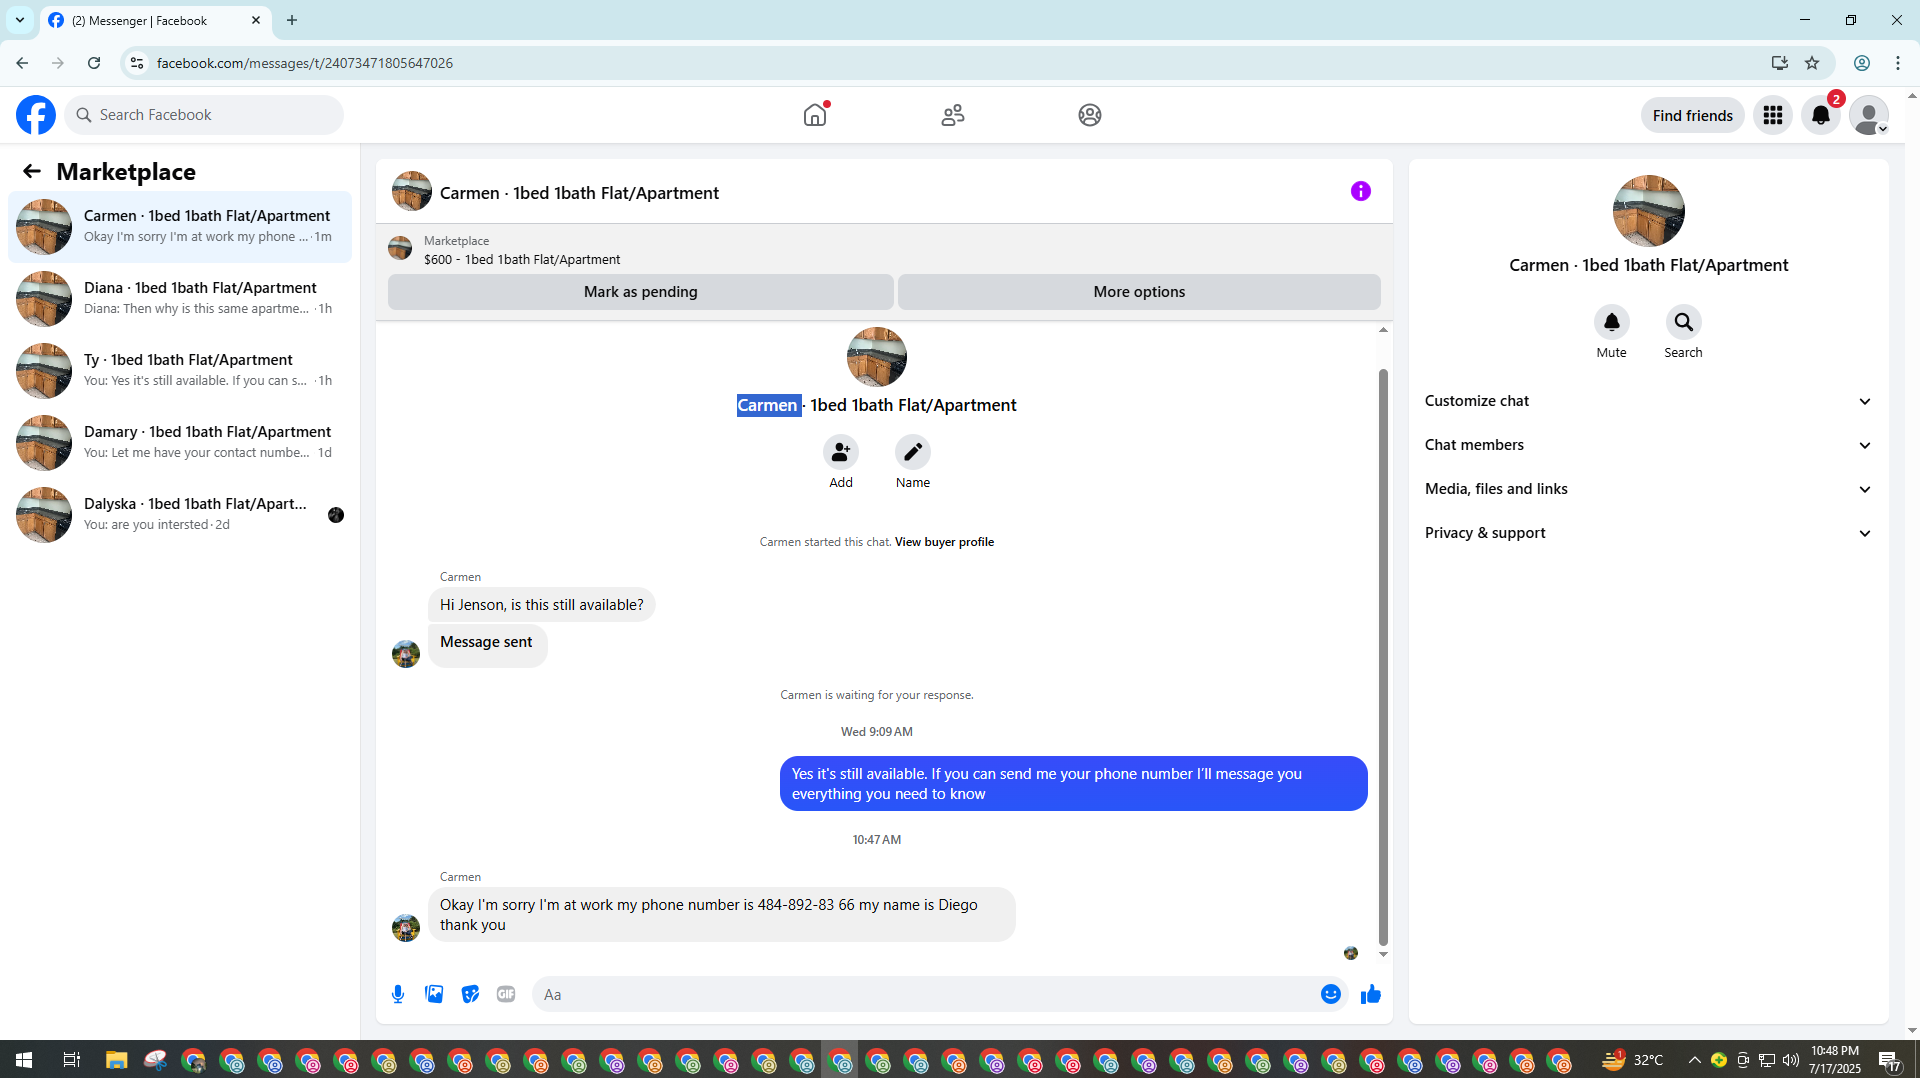1920x1078 pixels.
Task: Bookmark this page with star icon
Action: coord(1812,63)
